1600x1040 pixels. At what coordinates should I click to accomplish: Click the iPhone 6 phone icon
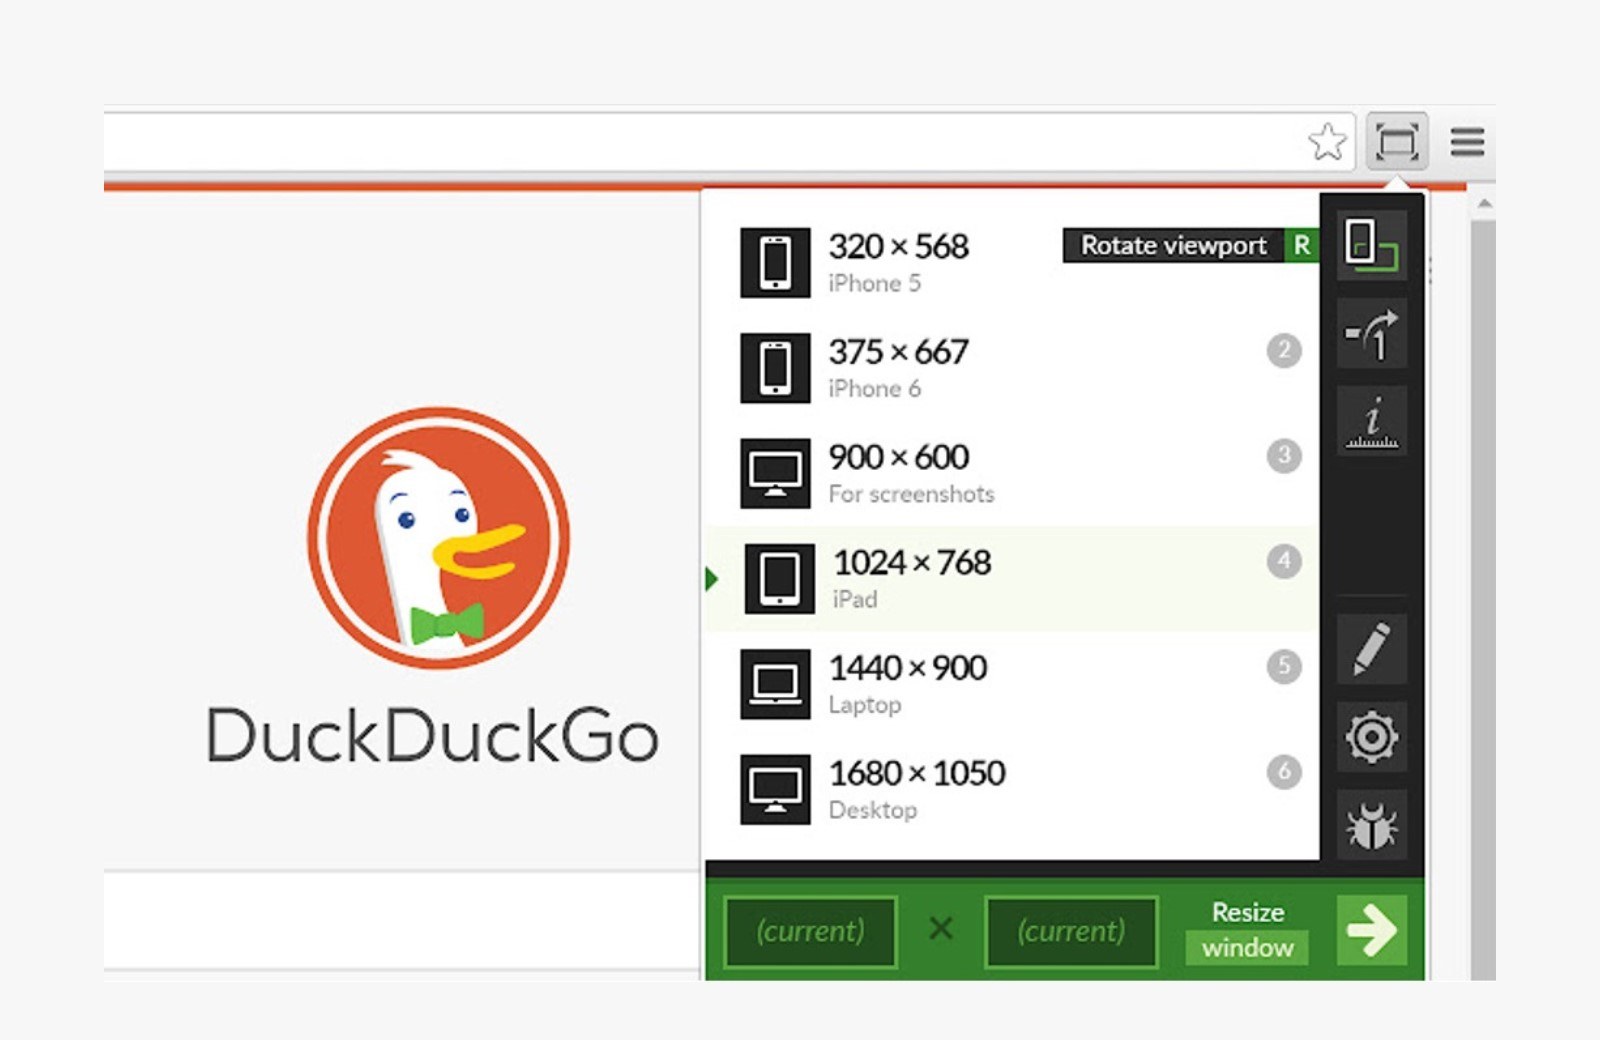pos(775,368)
